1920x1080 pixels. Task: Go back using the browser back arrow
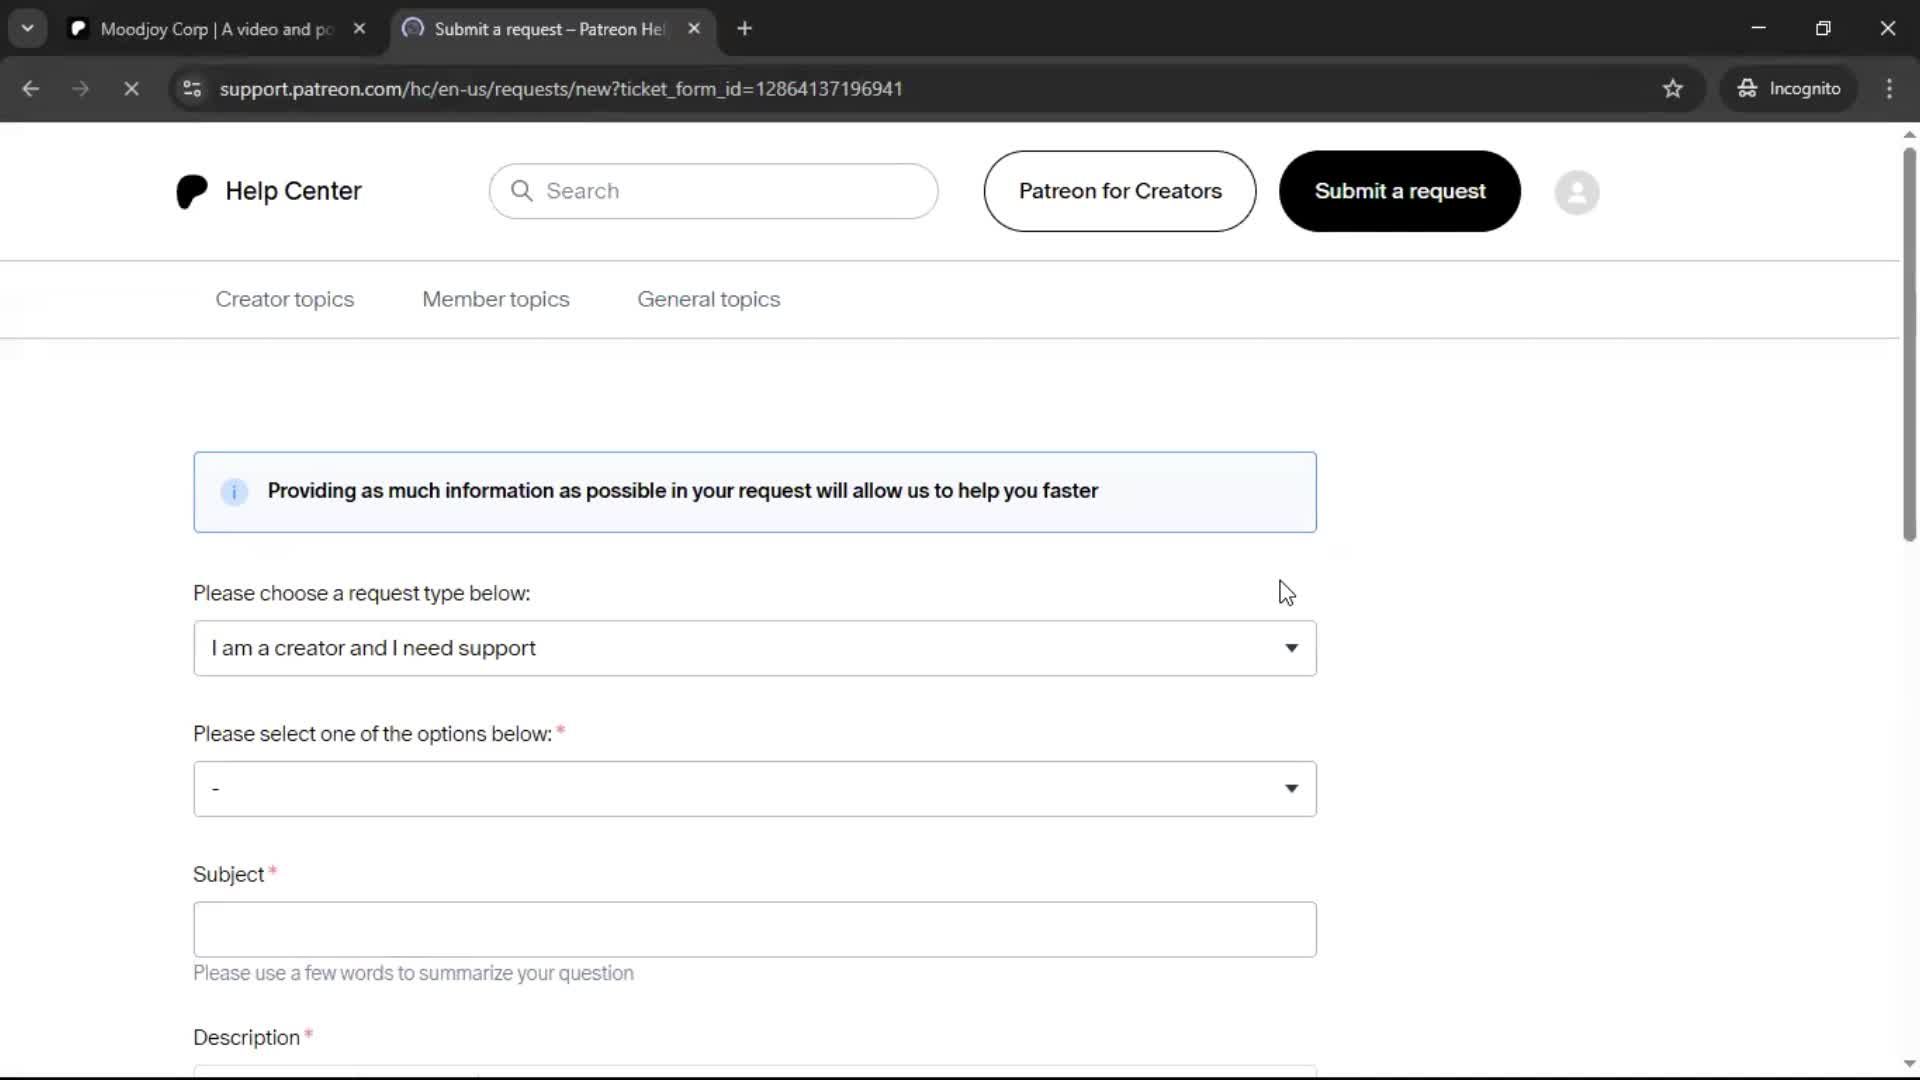pos(31,89)
